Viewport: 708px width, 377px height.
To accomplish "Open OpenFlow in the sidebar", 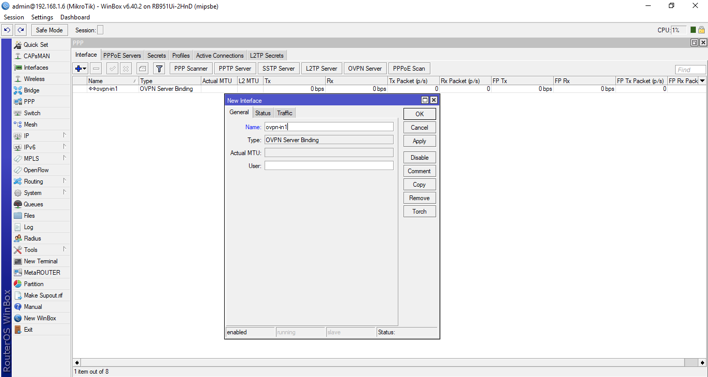I will coord(36,170).
